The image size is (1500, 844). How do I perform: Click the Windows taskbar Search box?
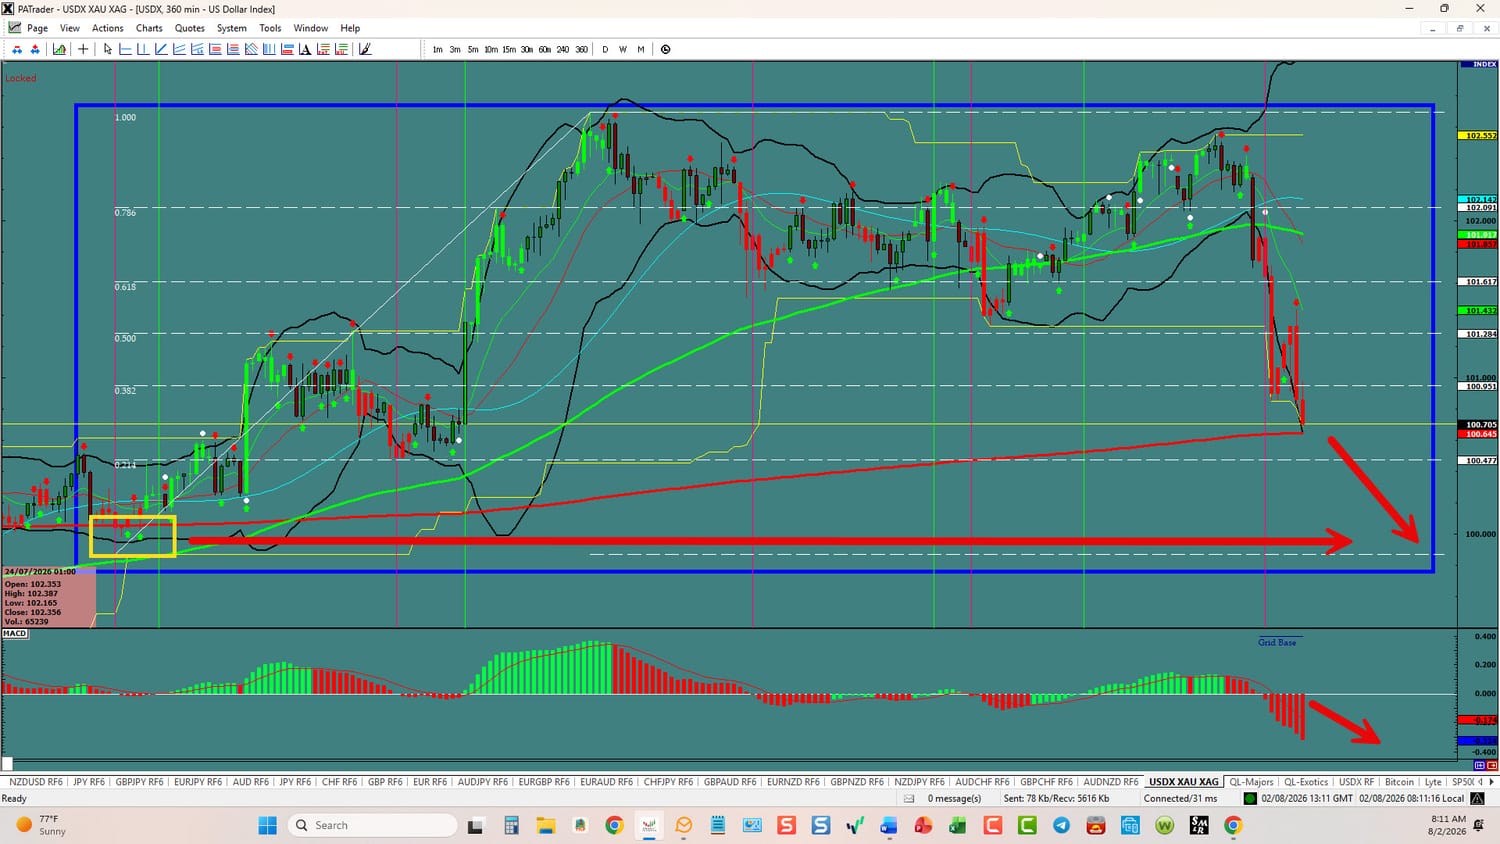373,825
